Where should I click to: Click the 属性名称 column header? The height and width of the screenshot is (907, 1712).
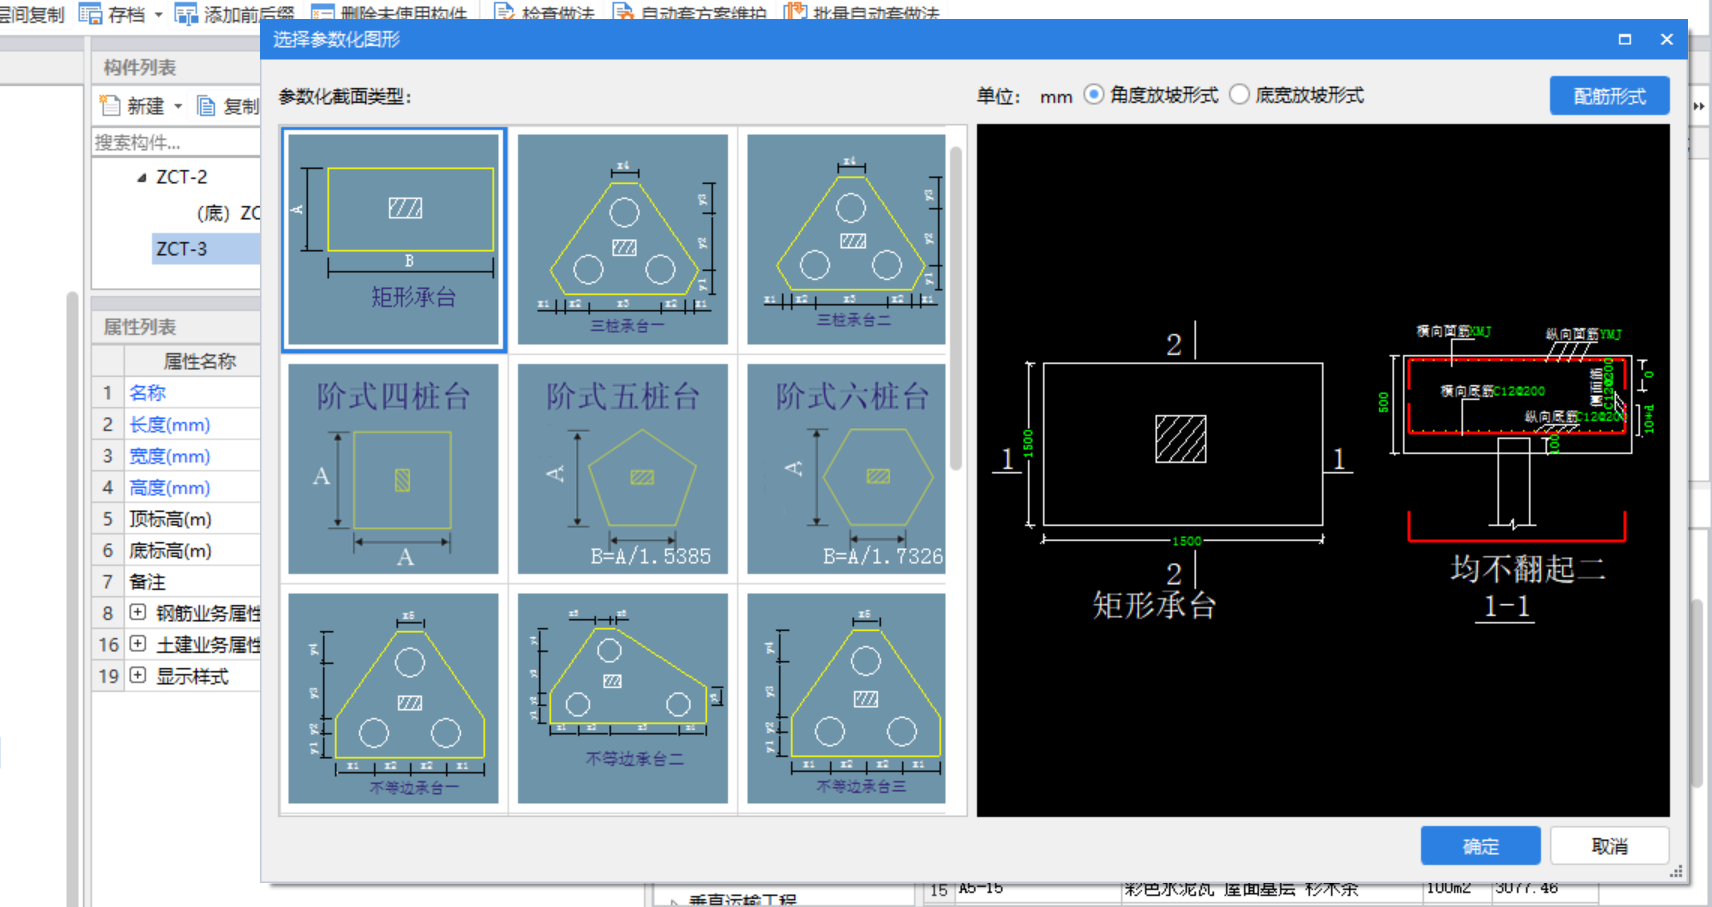tap(199, 361)
